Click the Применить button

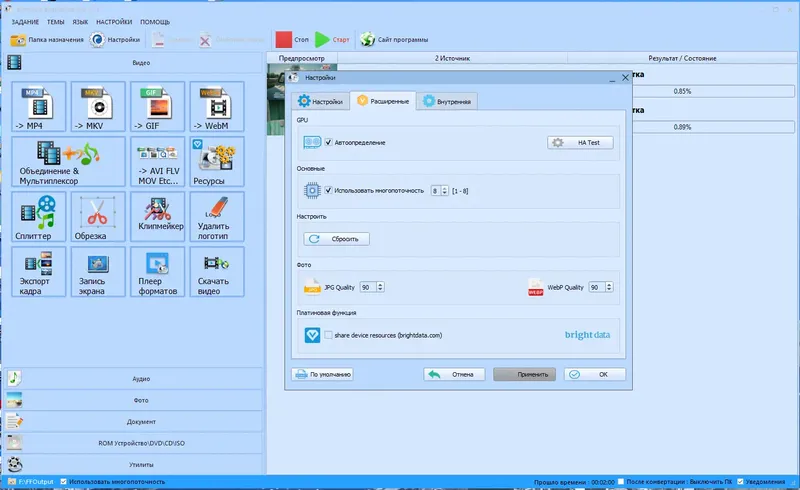point(524,375)
